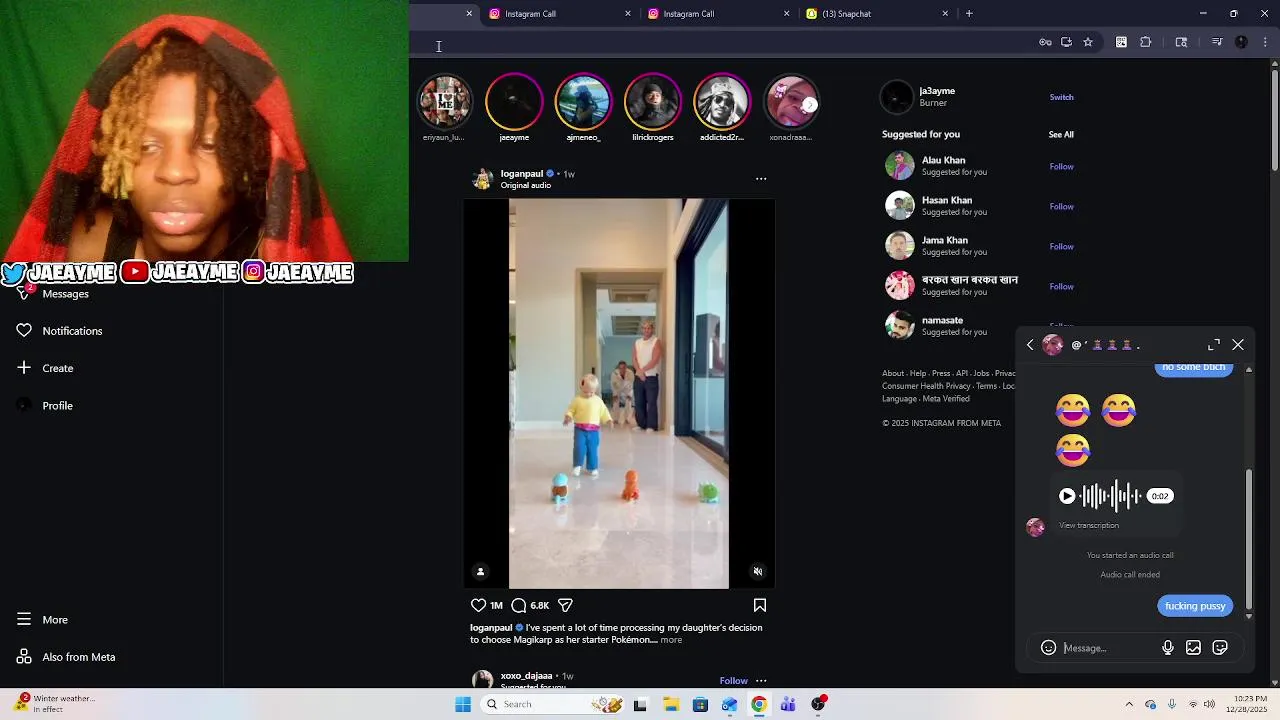The image size is (1280, 720).
Task: Switch to the second Instagram Call tab
Action: [719, 14]
